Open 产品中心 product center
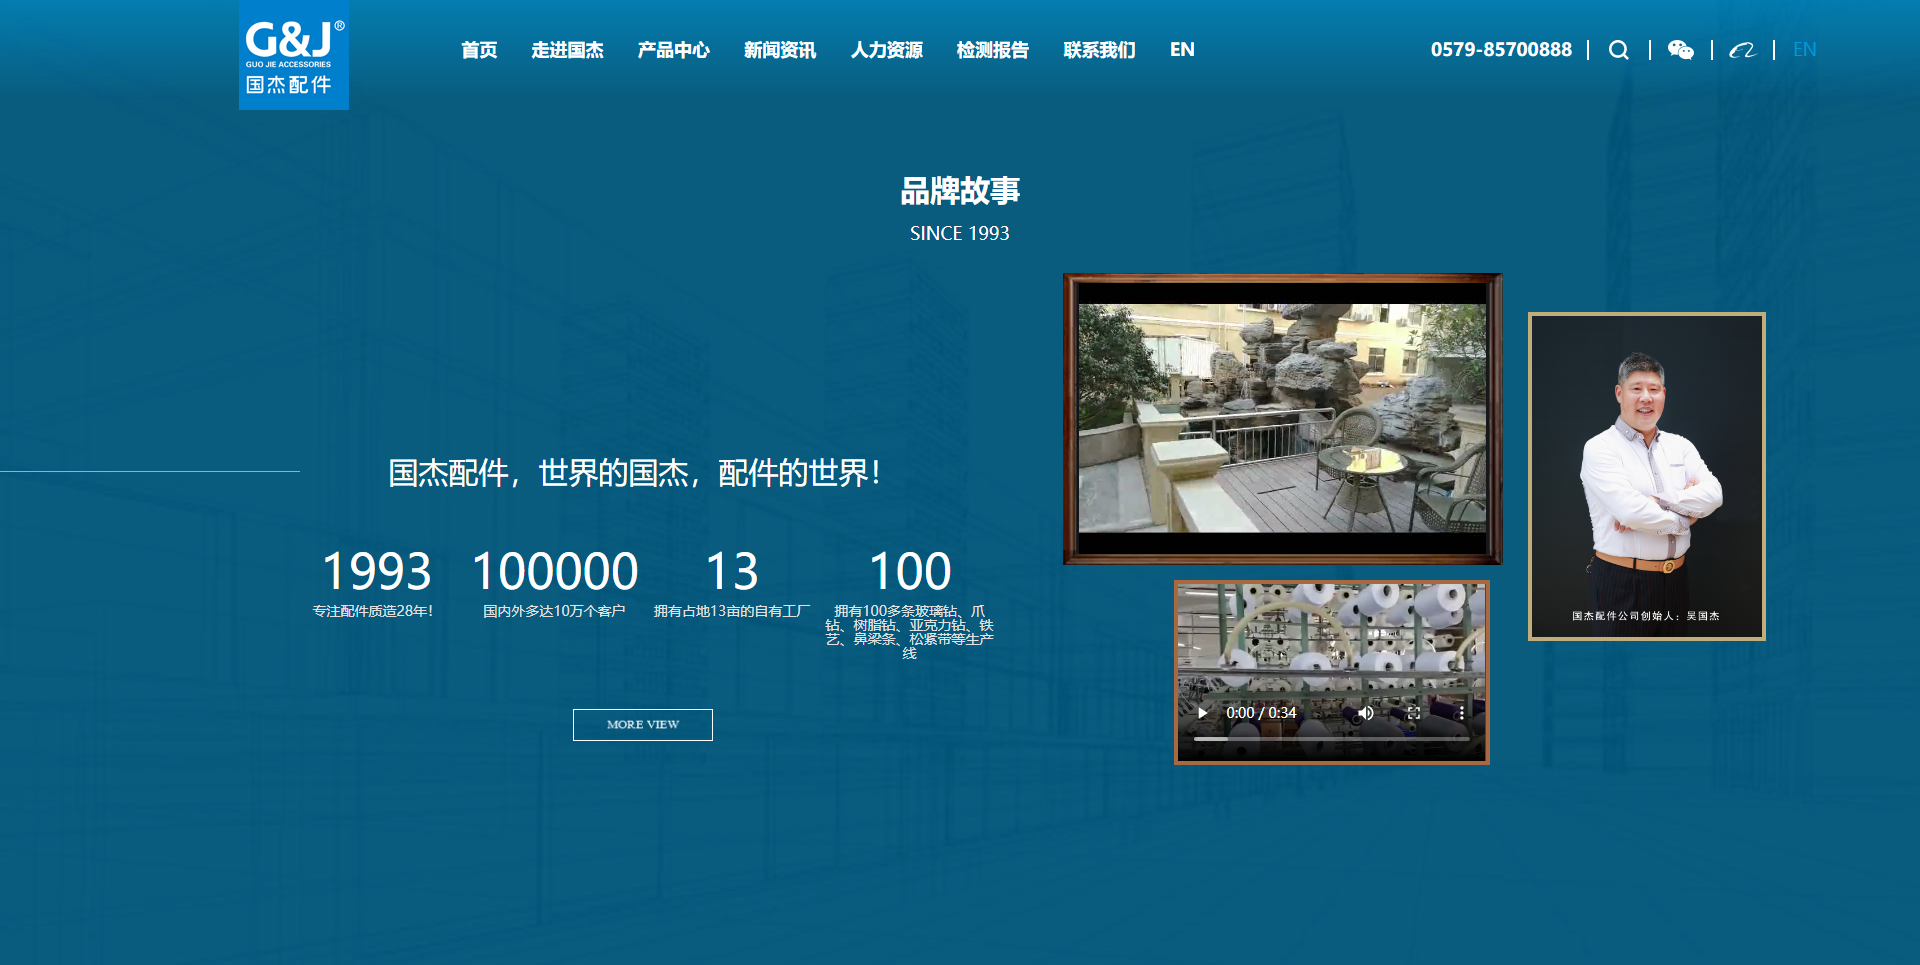Viewport: 1920px width, 965px height. pos(673,50)
